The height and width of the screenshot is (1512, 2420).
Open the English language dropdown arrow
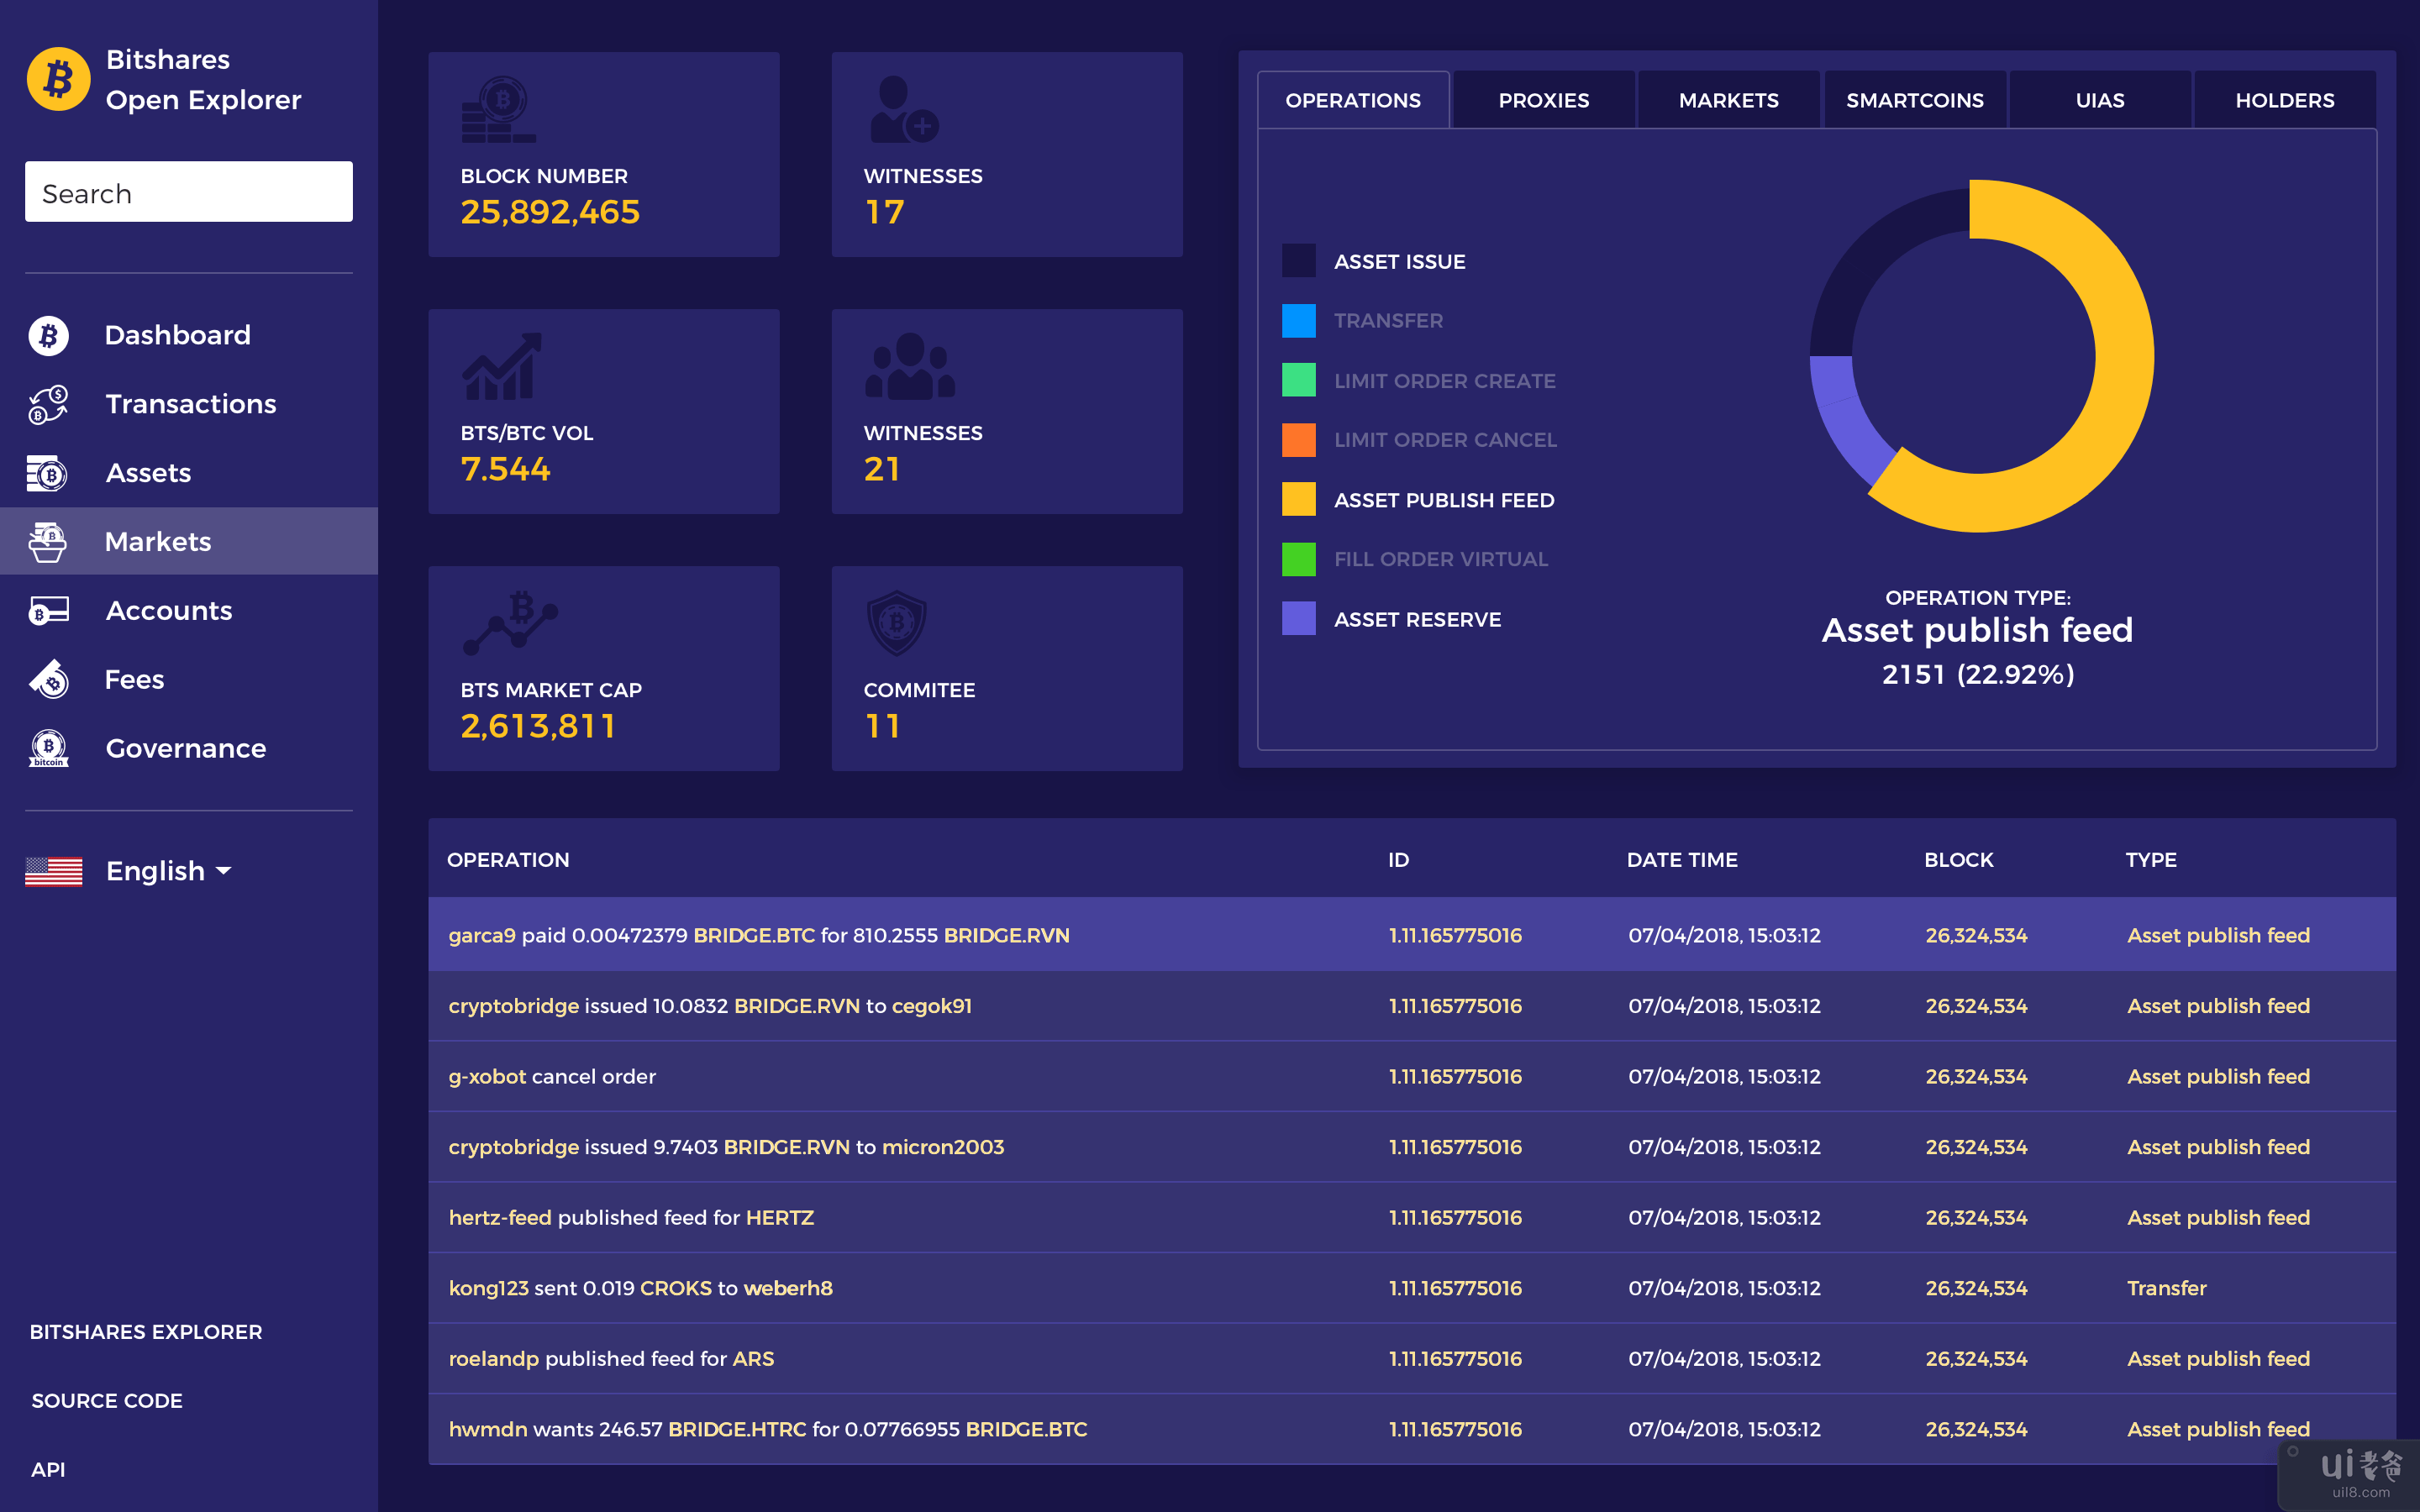(x=224, y=871)
